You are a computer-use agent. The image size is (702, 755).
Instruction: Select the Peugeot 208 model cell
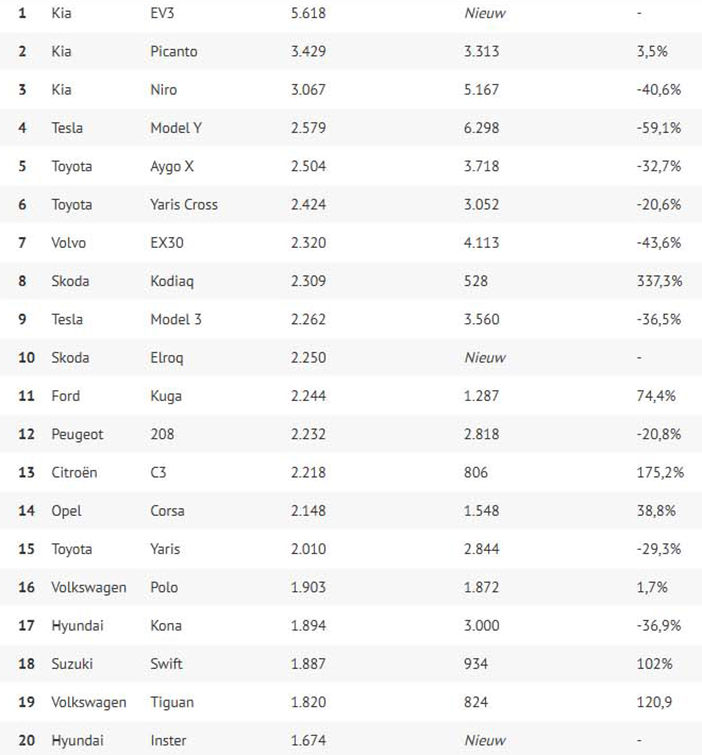(x=162, y=434)
